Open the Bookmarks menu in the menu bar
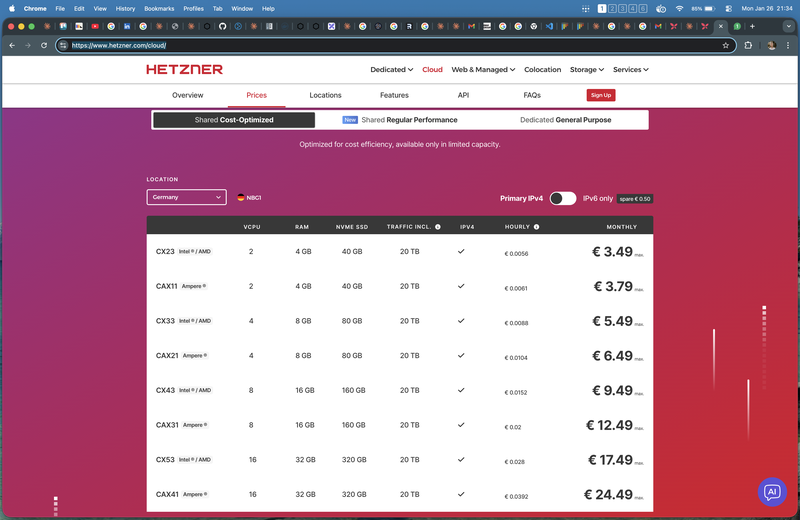800x520 pixels. (x=158, y=8)
